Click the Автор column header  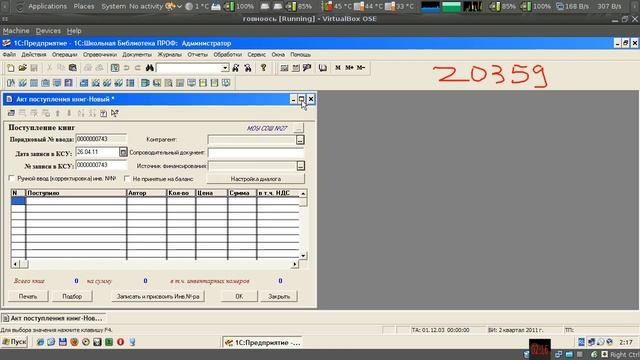pos(147,193)
